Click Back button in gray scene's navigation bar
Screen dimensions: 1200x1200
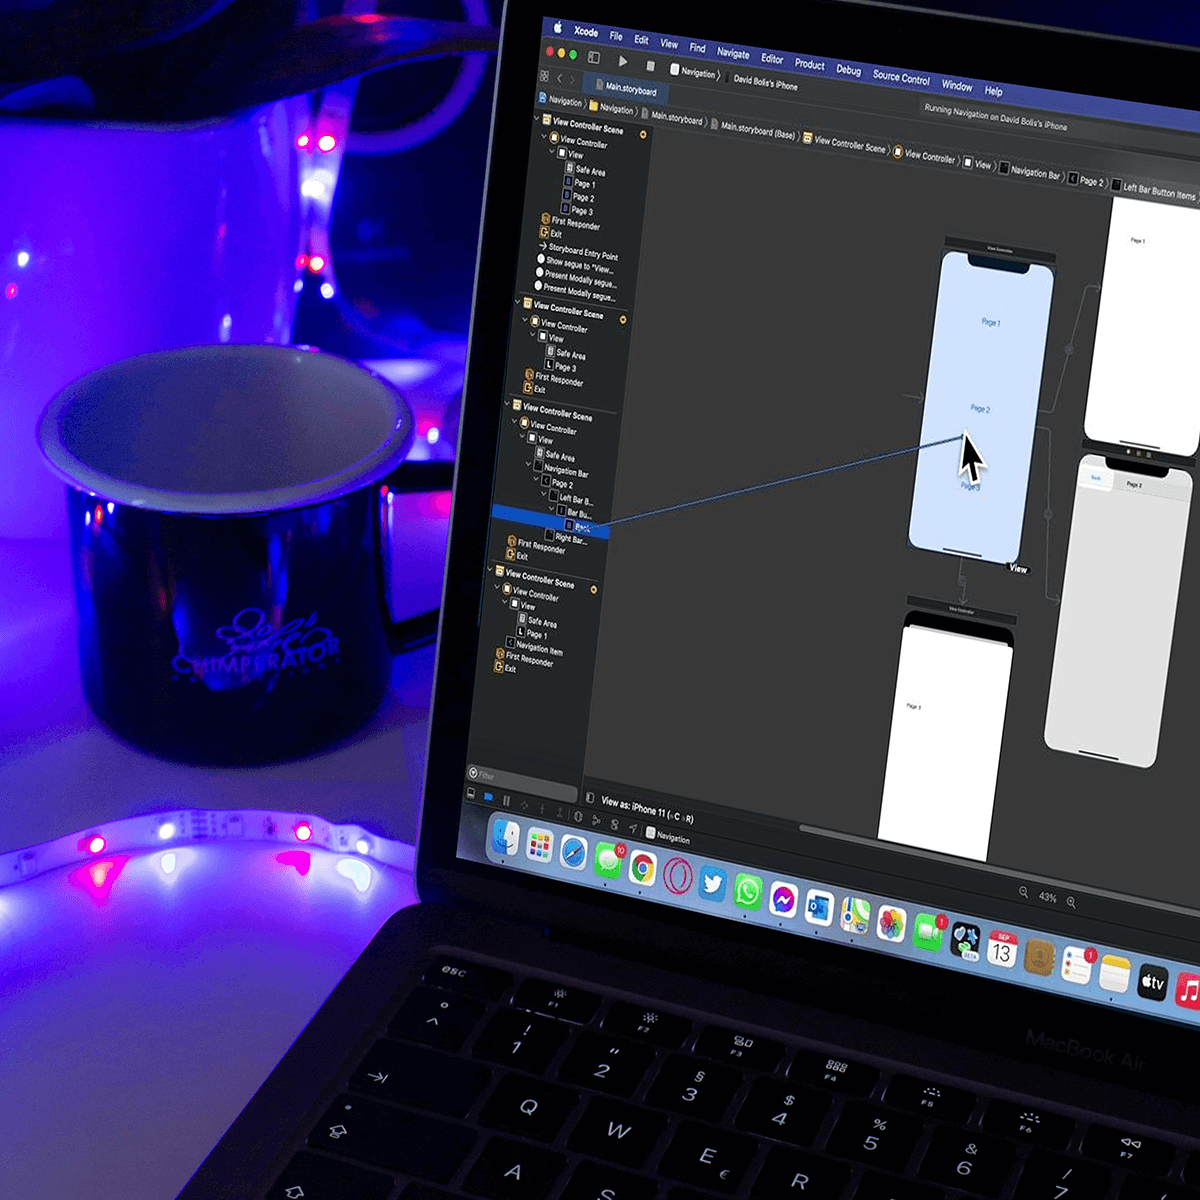point(1096,478)
